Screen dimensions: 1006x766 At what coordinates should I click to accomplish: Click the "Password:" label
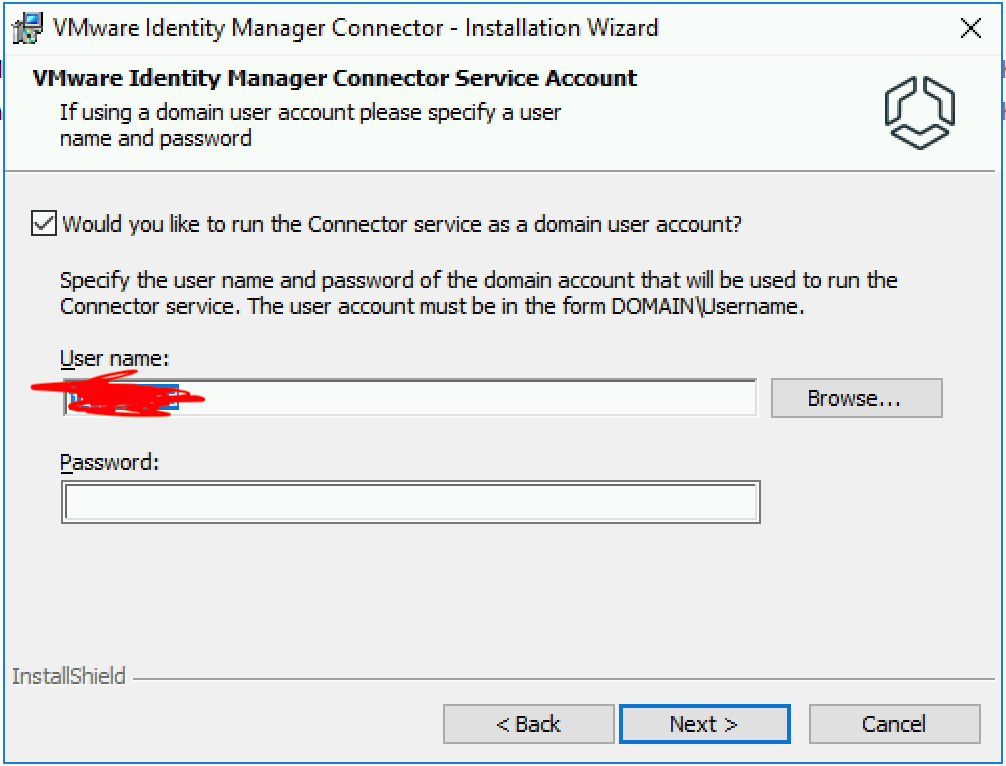[109, 462]
